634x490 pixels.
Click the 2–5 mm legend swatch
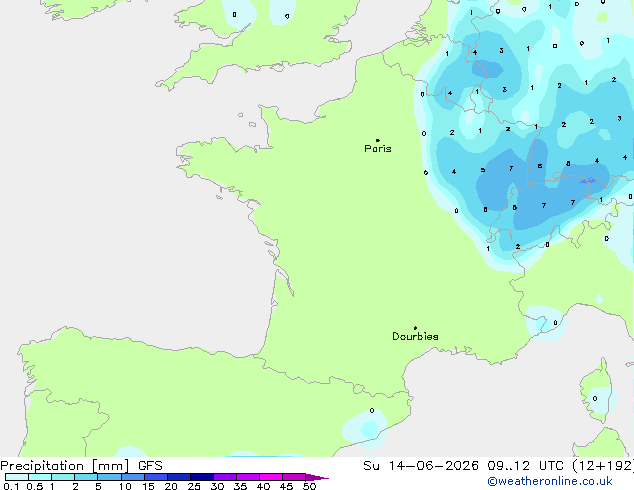coord(86,477)
